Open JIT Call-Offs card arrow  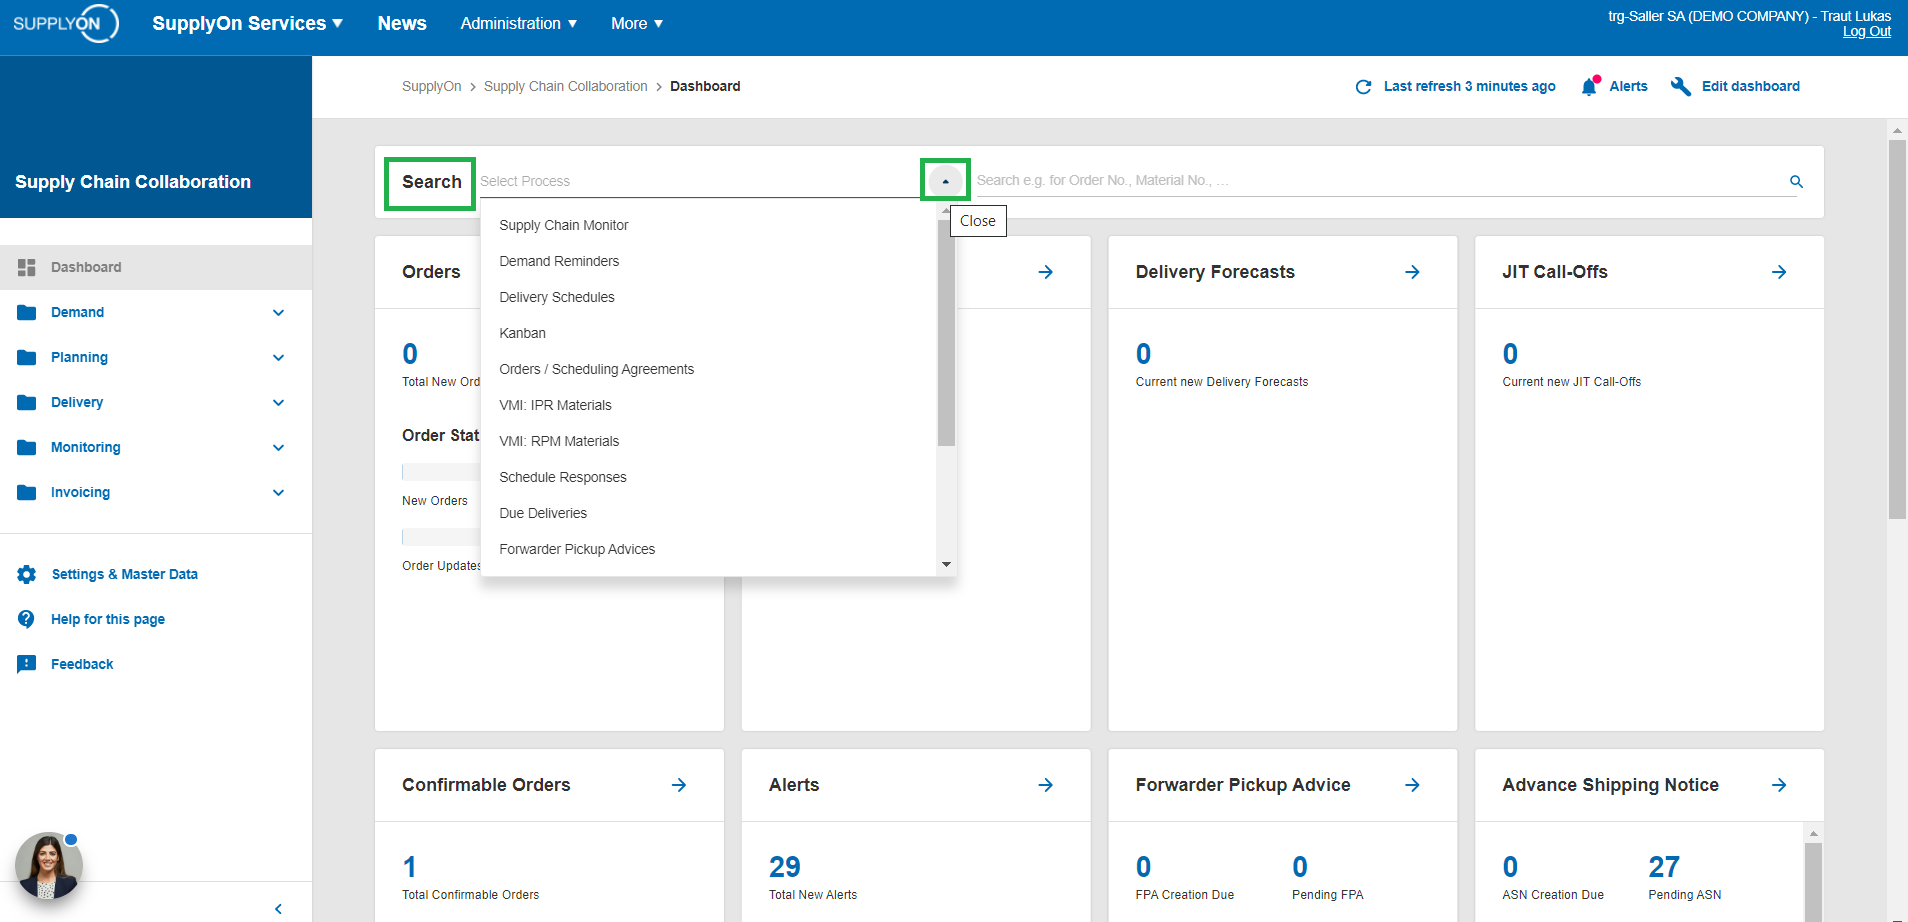coord(1779,272)
